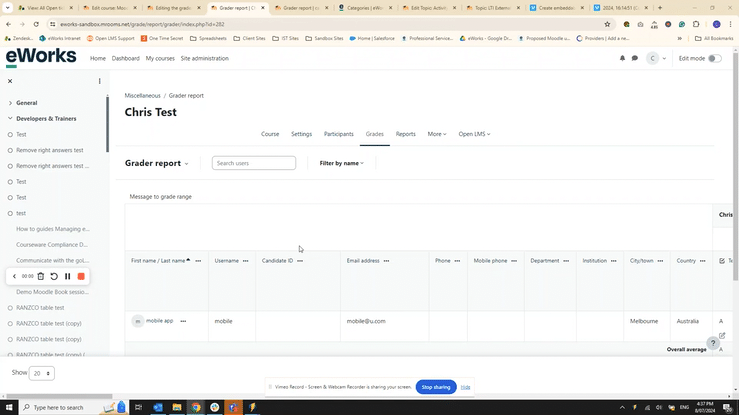Change the Show 20 per-page selector
This screenshot has width=739, height=415.
(x=41, y=373)
